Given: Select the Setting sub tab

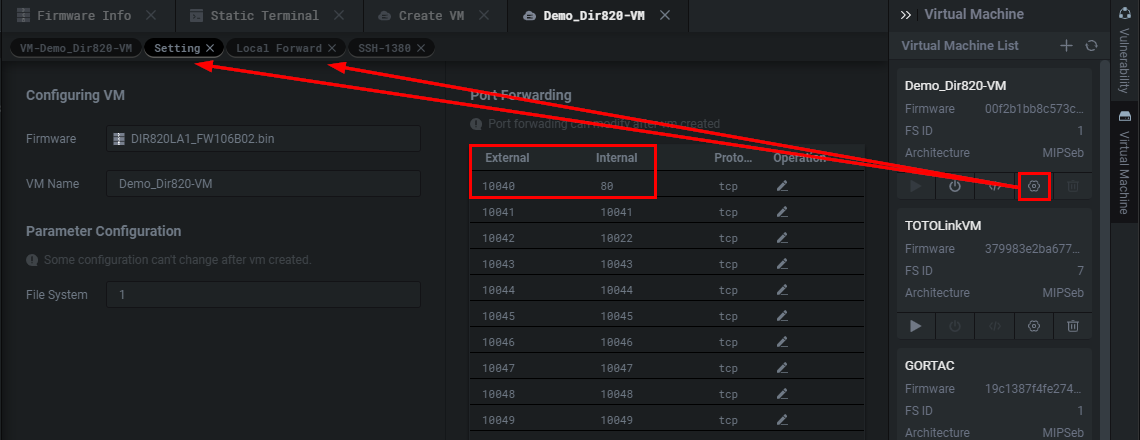Looking at the screenshot, I should point(177,48).
